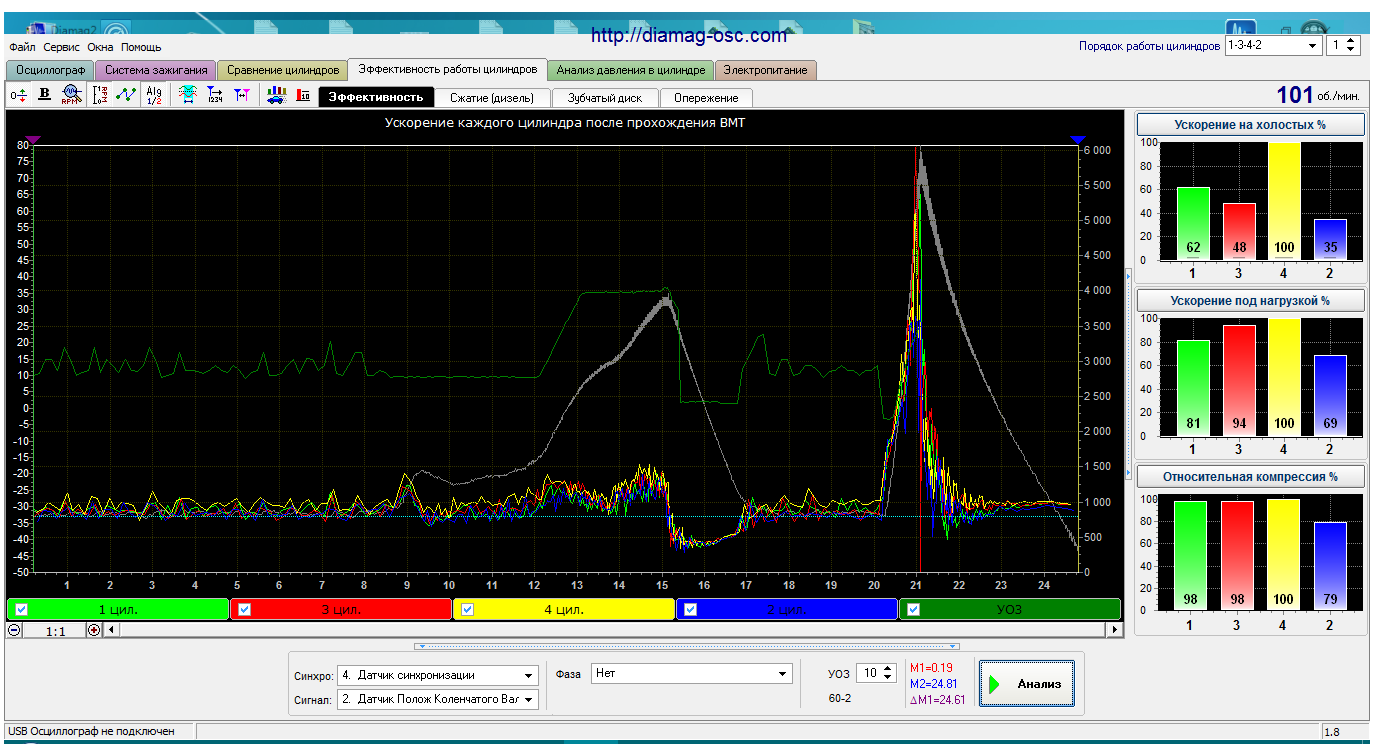Click the Alg 1/2 algorithm icon
Viewport: 1382px width, 744px height.
coord(154,94)
